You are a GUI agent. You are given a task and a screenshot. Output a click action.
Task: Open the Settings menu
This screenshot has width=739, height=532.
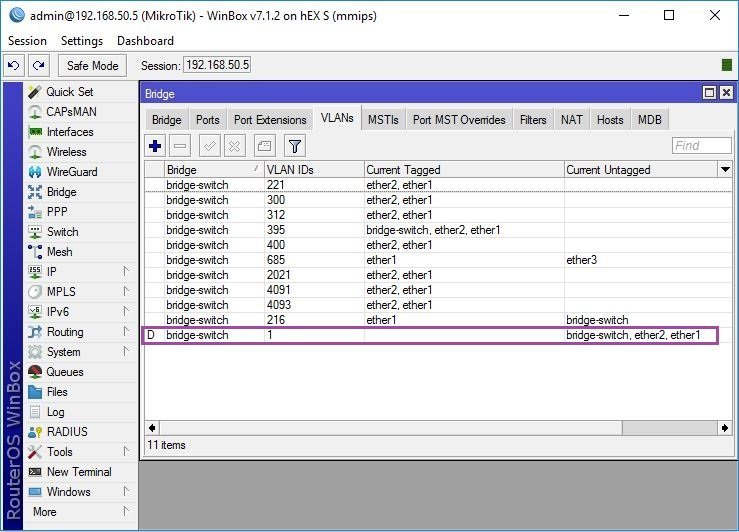[82, 41]
